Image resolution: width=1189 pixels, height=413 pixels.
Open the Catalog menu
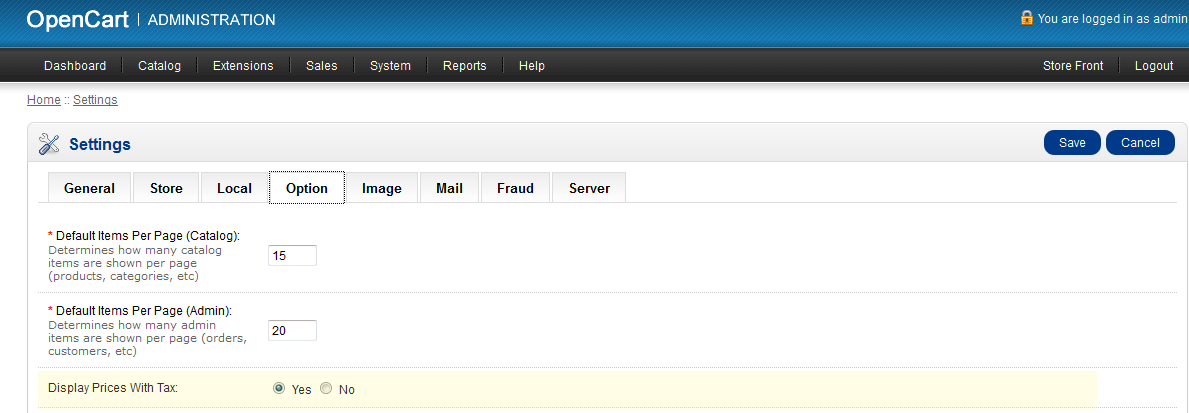(159, 66)
